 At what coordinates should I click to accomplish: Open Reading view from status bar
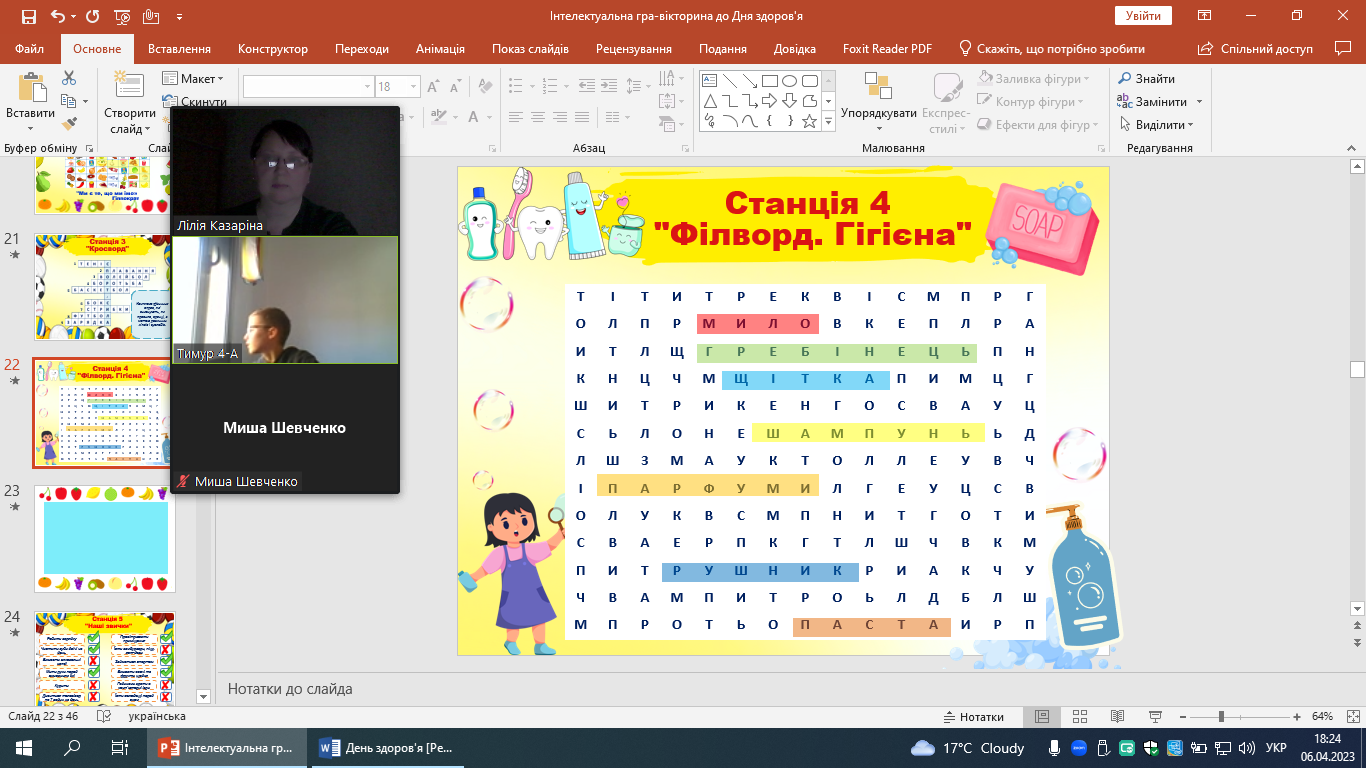pyautogui.click(x=1116, y=717)
